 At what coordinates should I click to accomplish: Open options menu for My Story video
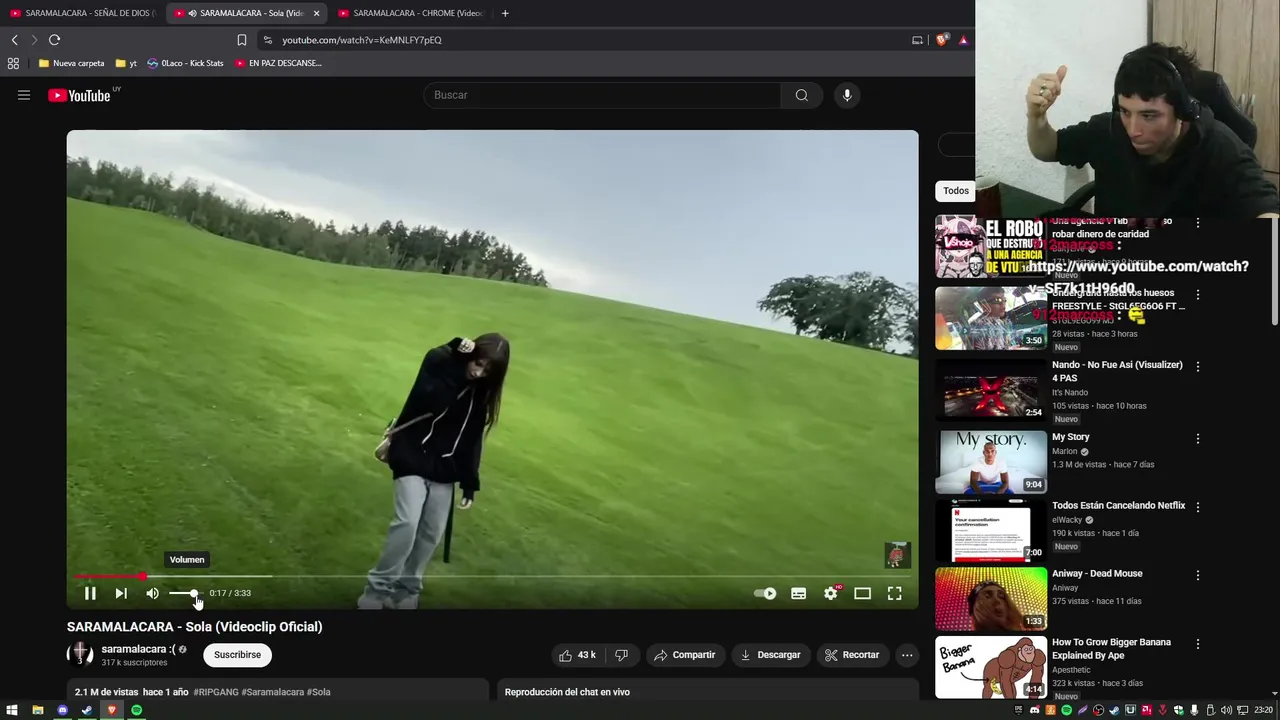pos(1197,439)
